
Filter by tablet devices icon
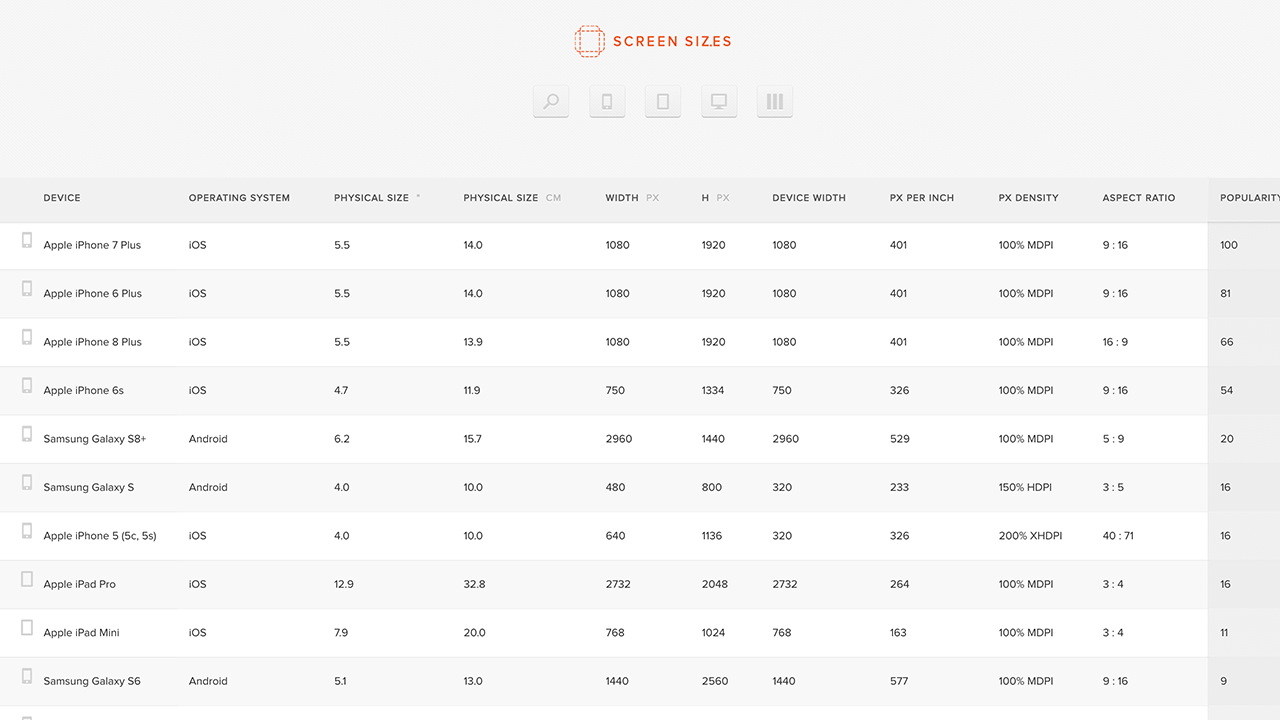[663, 101]
